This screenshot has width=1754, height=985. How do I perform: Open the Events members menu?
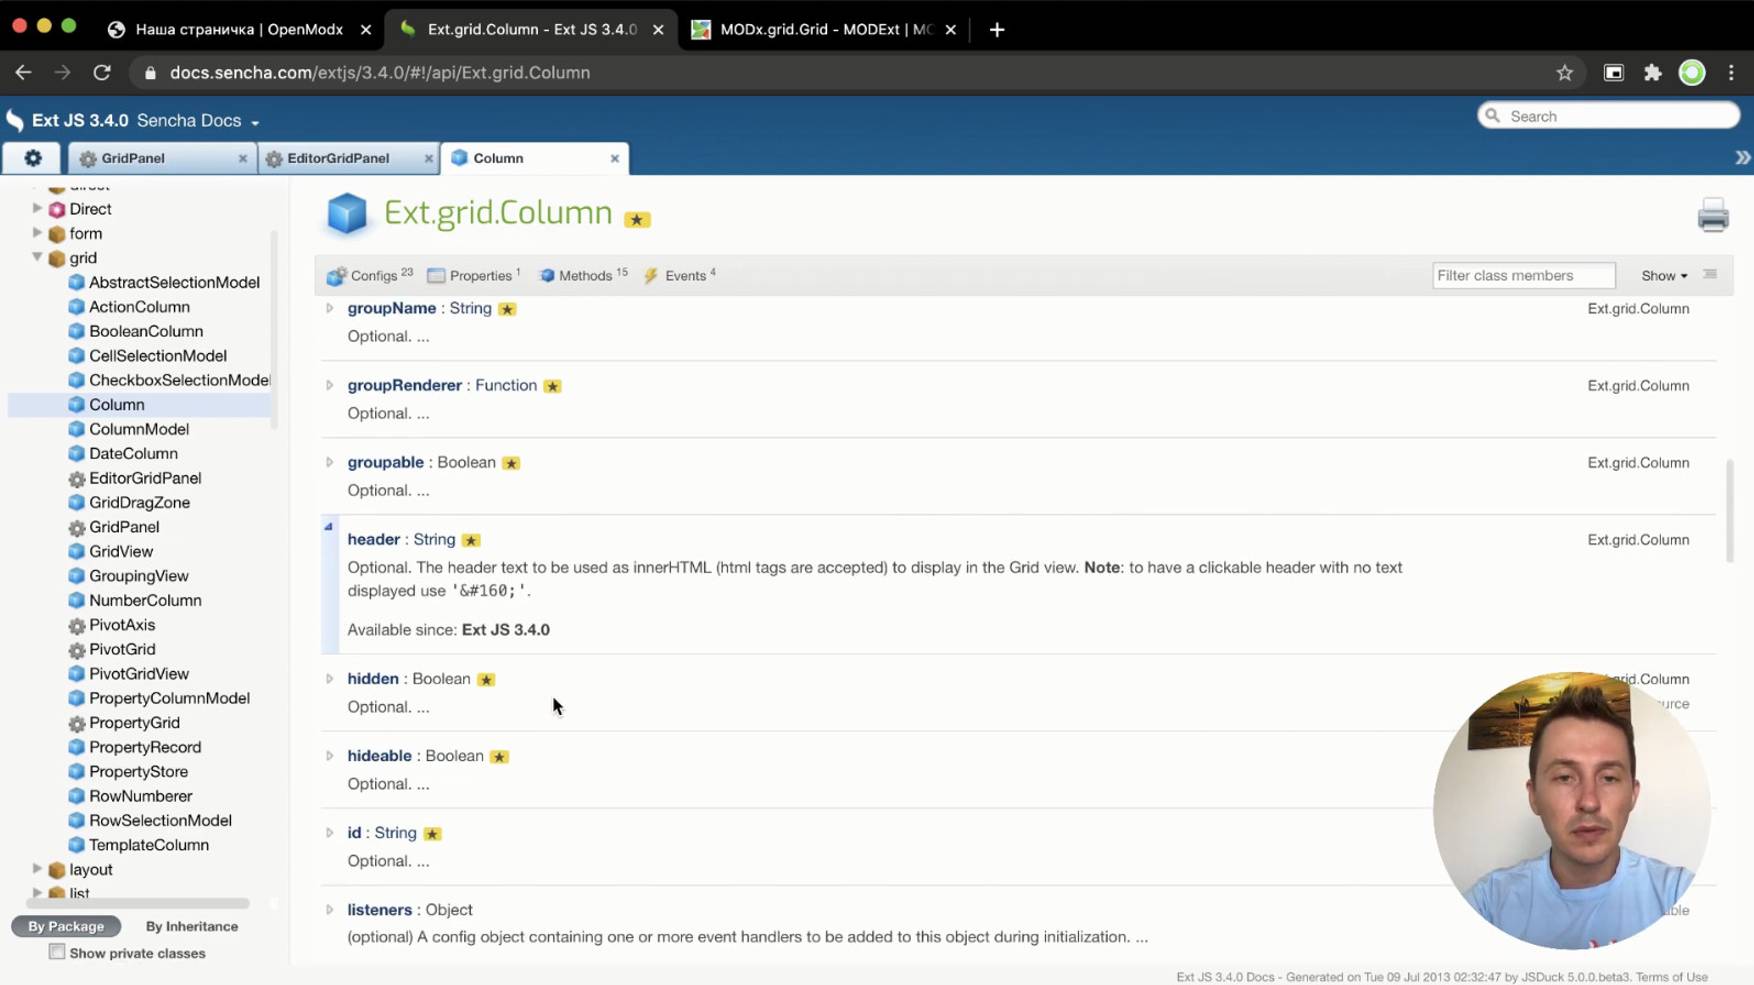click(680, 275)
